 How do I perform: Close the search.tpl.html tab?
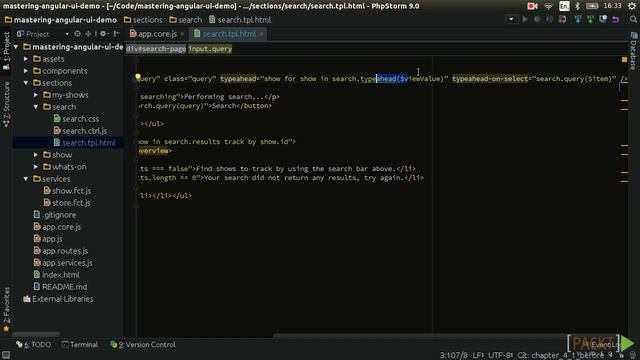(x=261, y=34)
